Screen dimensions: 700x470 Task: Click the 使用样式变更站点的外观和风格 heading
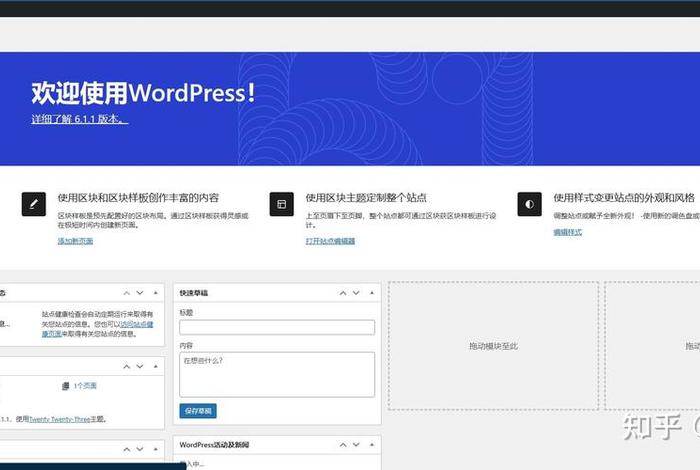click(624, 198)
